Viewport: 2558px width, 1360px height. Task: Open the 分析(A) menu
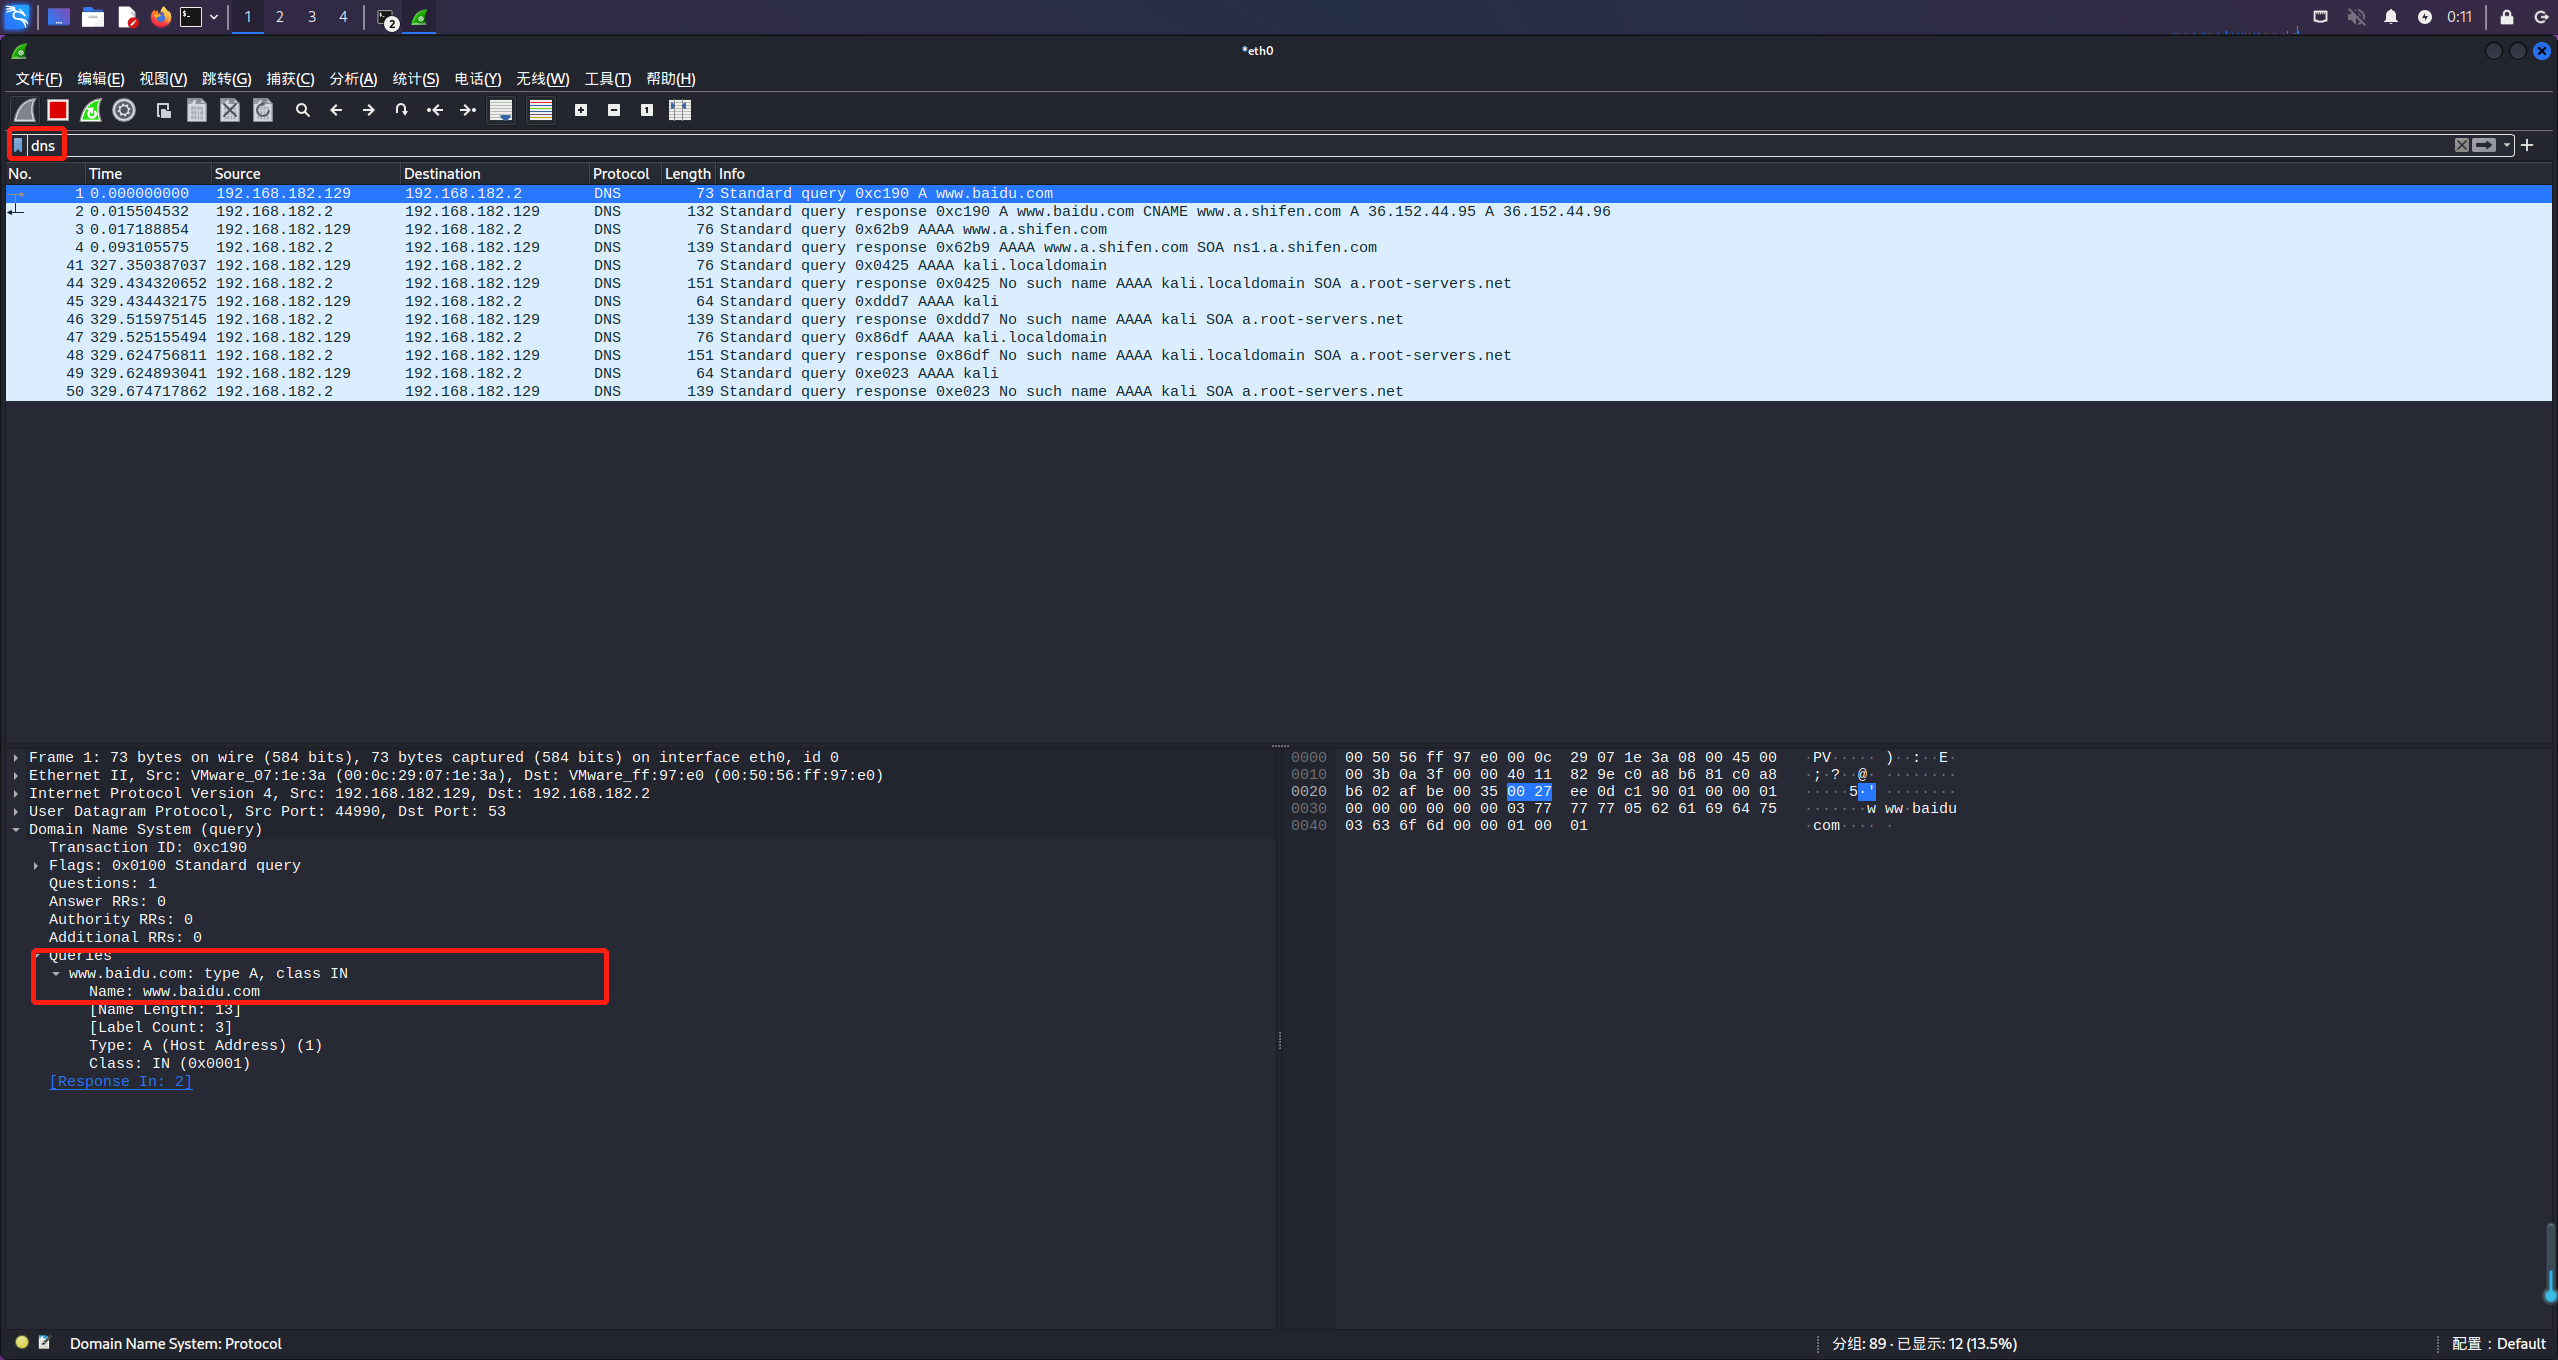tap(353, 79)
